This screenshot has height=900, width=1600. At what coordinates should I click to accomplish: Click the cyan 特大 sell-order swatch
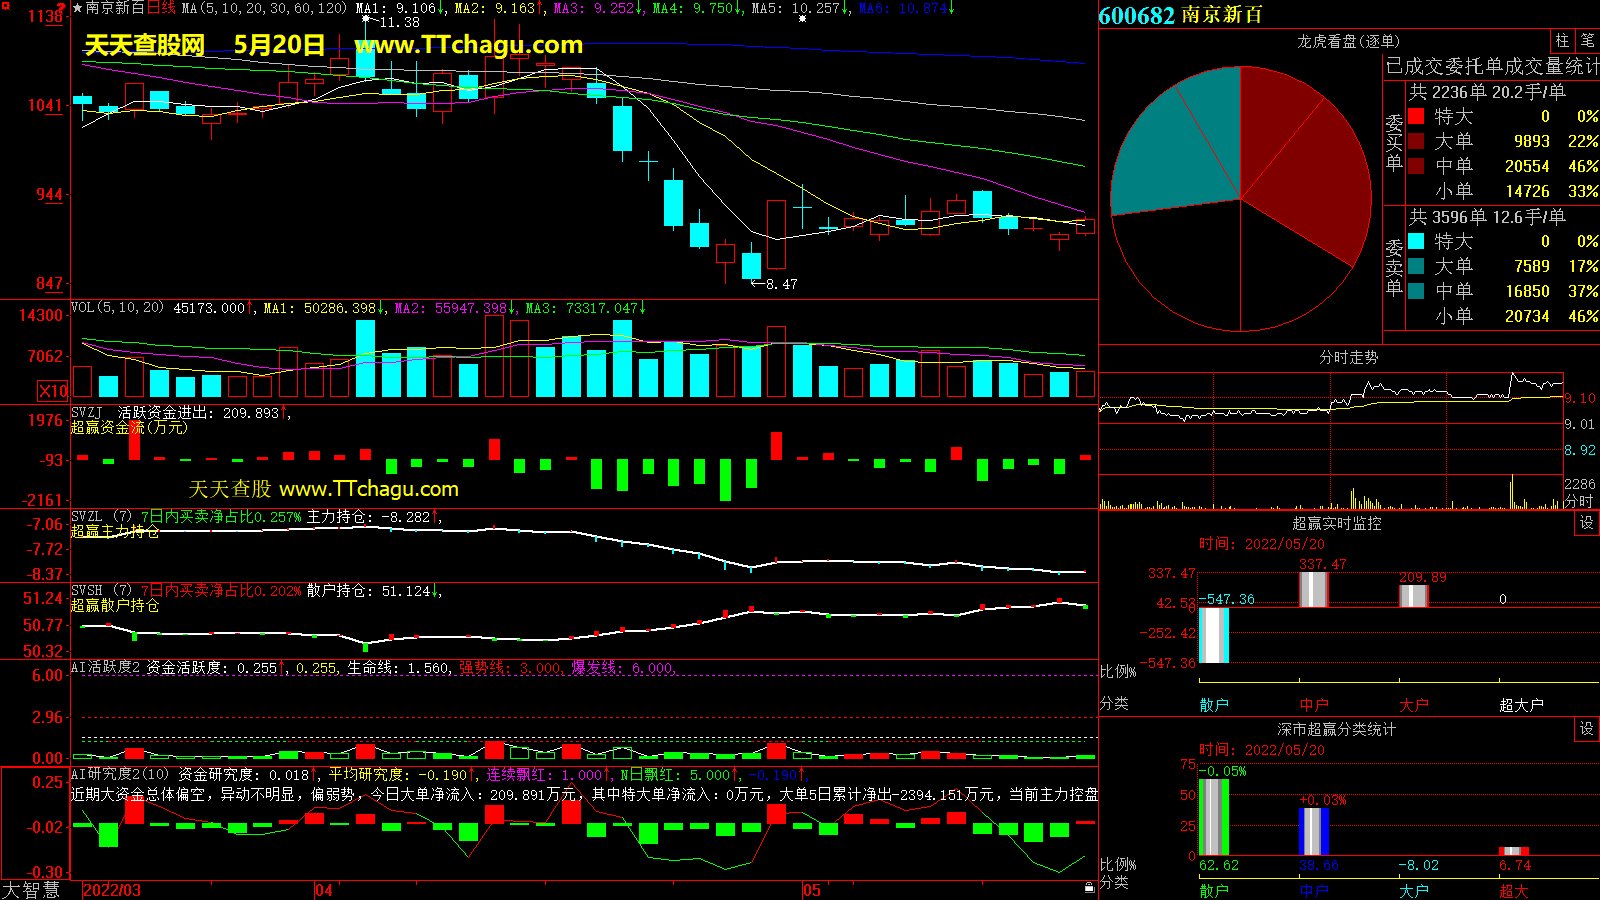1416,241
